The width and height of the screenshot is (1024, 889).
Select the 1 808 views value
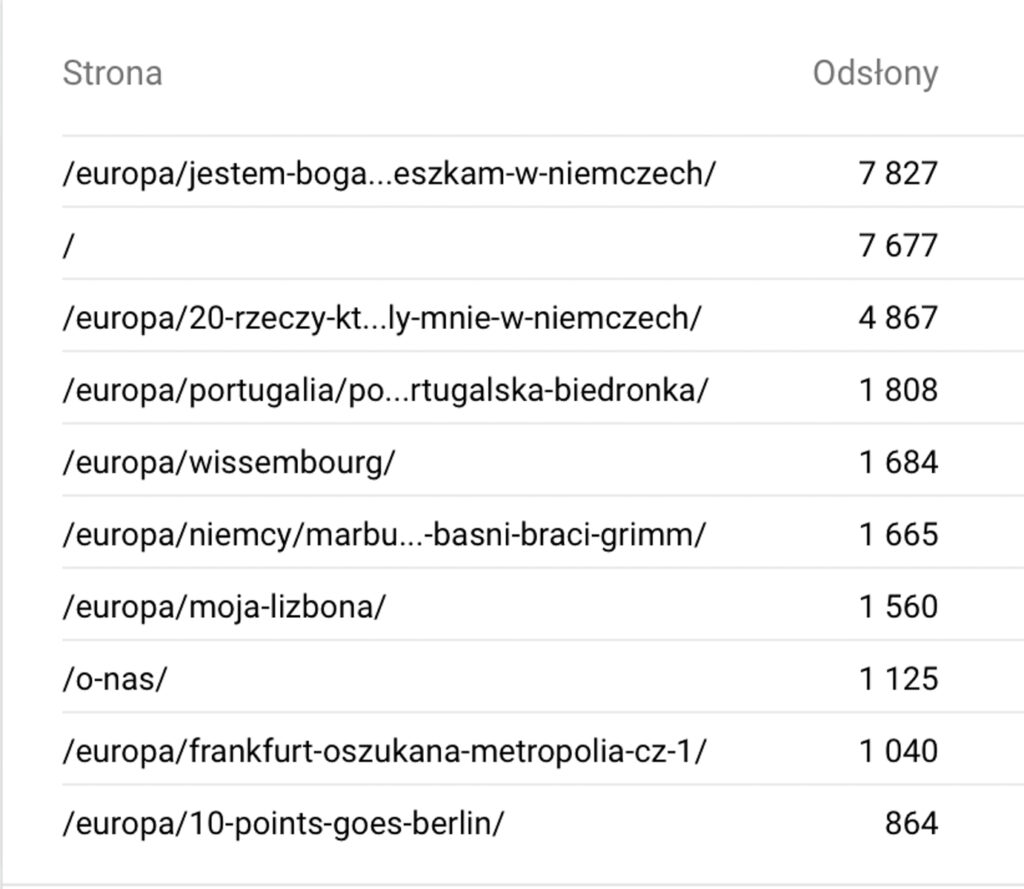click(x=899, y=390)
